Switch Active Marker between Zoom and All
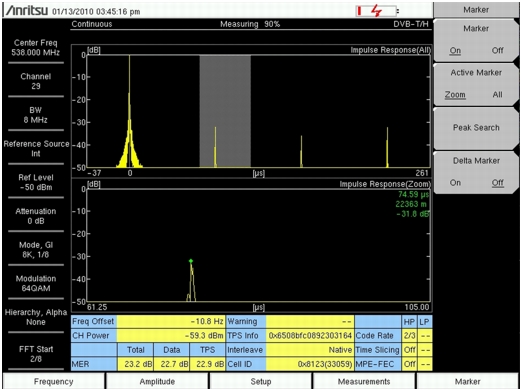Image resolution: width=521 pixels, height=390 pixels. (476, 84)
